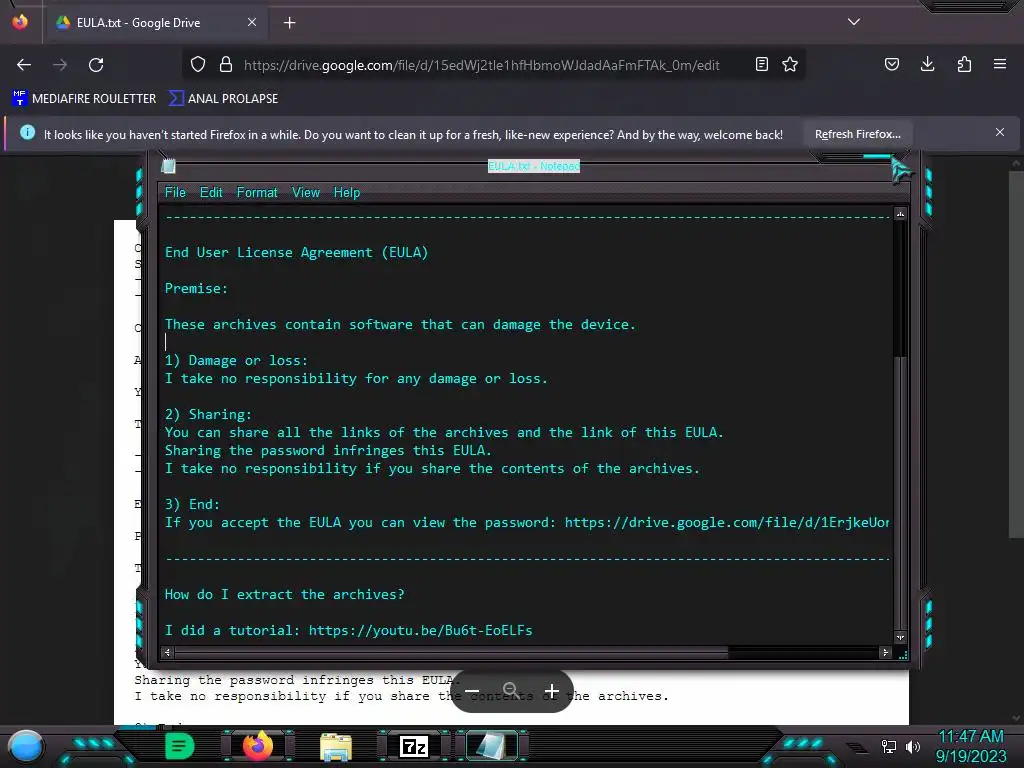This screenshot has width=1024, height=768.
Task: Open the Firefox application menu
Action: click(x=1000, y=65)
